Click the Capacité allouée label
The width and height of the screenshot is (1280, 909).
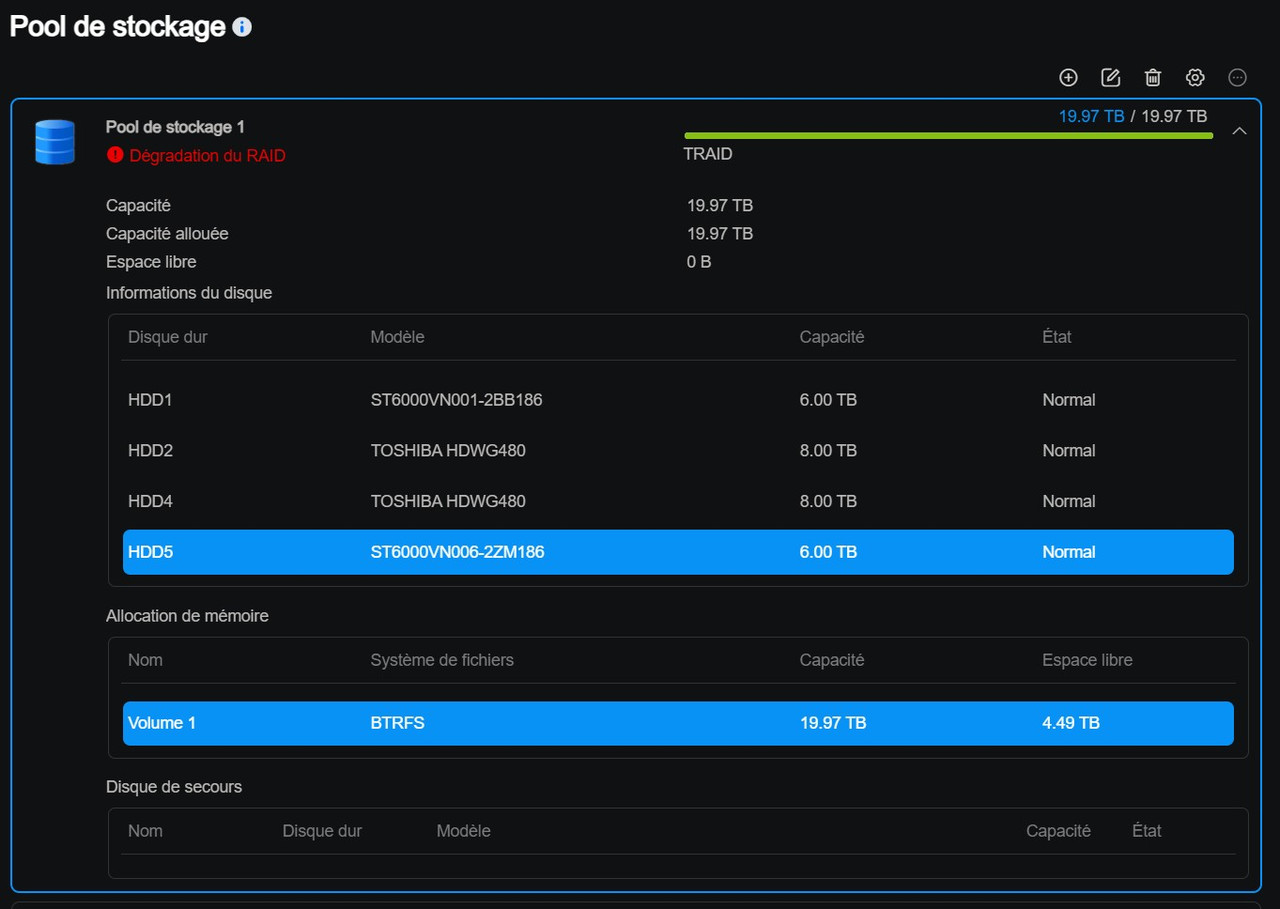coord(167,234)
